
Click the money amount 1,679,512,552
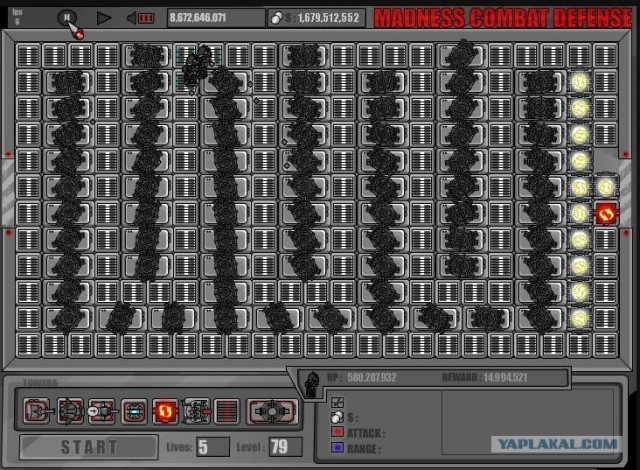coord(329,18)
